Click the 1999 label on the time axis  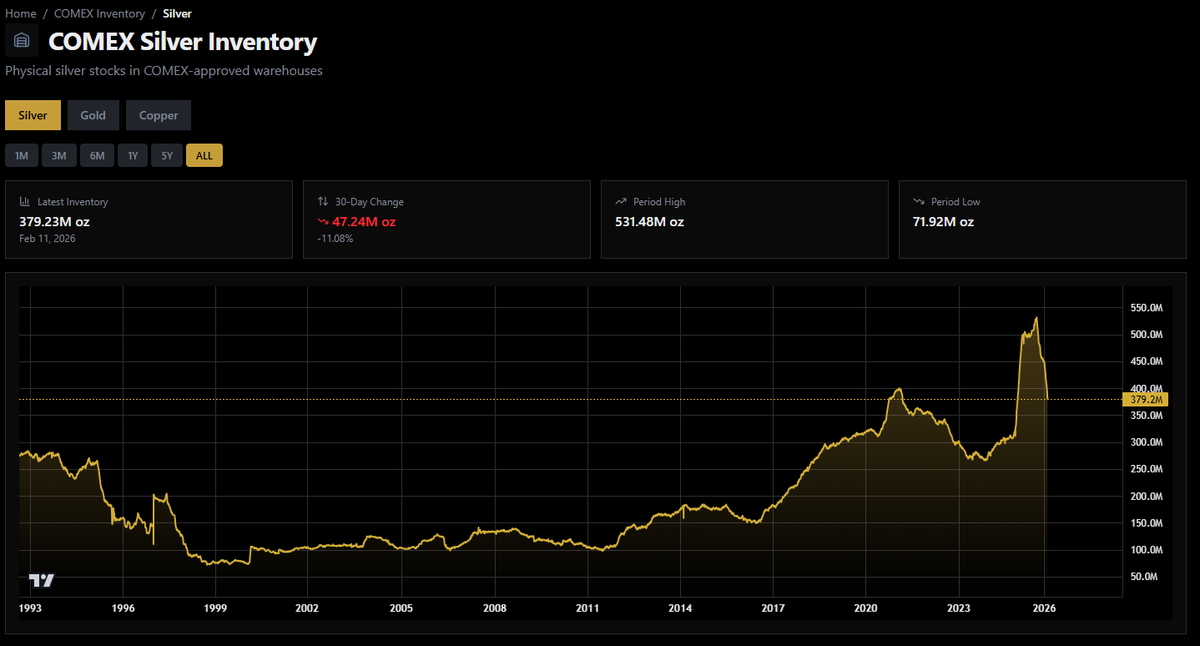(215, 608)
